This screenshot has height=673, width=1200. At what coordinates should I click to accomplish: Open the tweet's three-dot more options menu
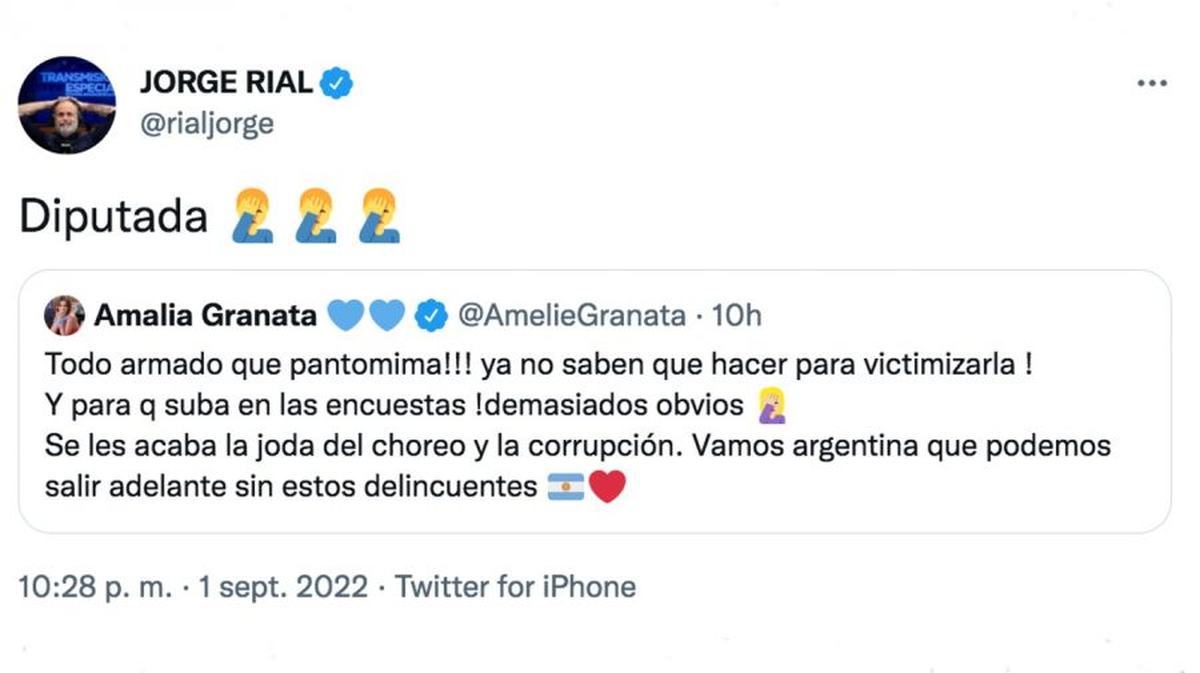pyautogui.click(x=1152, y=83)
